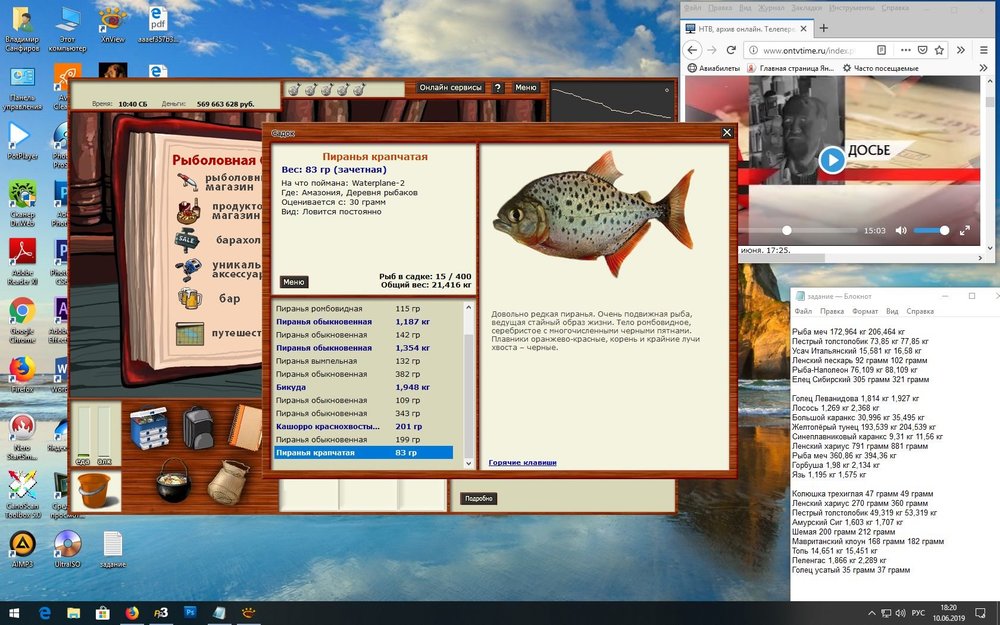
Task: Mute the video with speaker icon
Action: click(x=900, y=230)
